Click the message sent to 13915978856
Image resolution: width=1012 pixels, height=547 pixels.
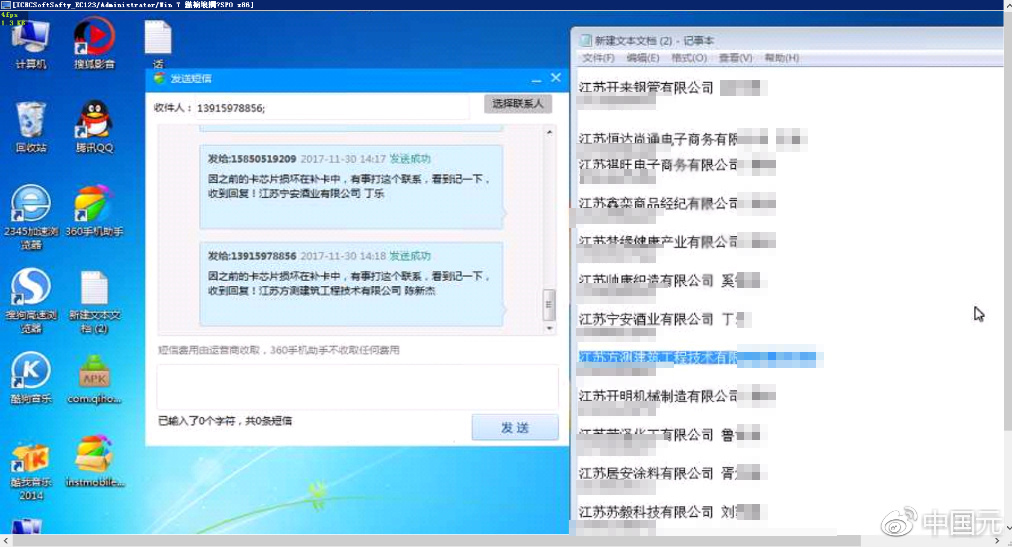(x=351, y=284)
